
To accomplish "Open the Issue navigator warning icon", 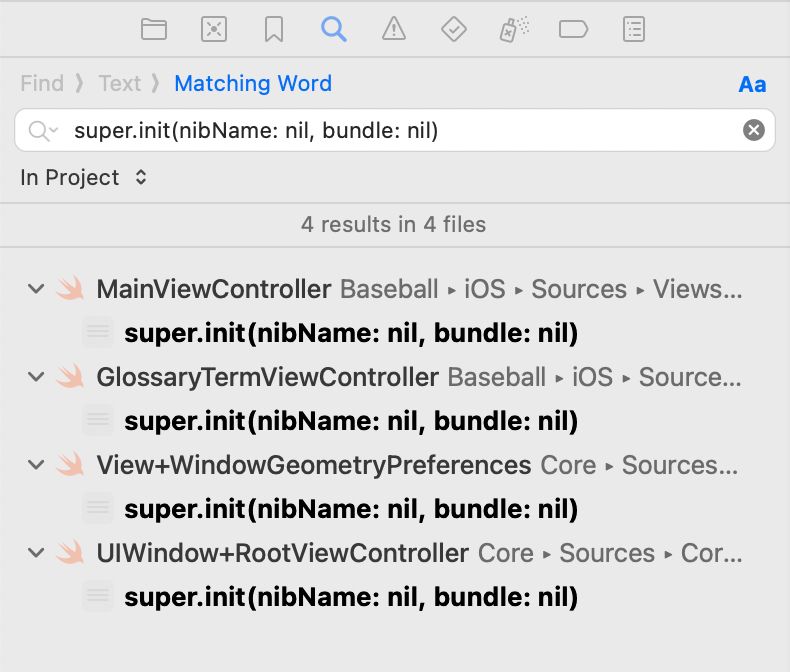I will tap(393, 29).
